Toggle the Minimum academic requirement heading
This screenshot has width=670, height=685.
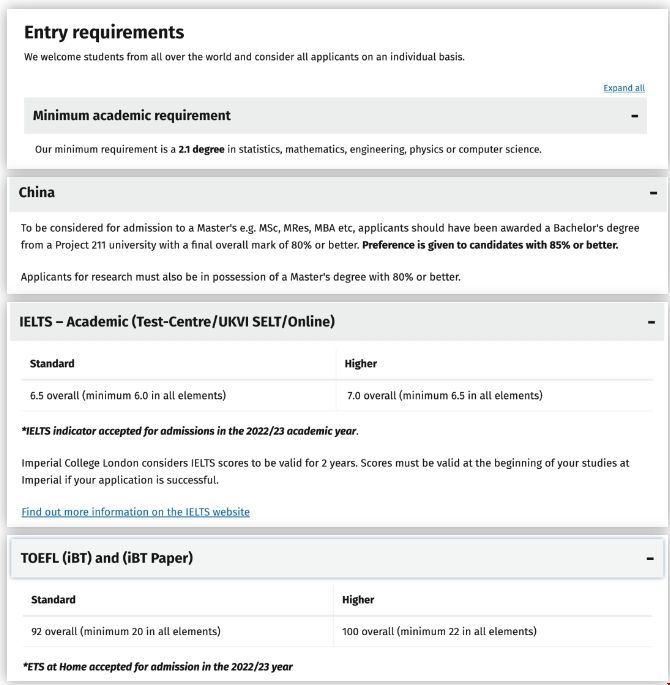tap(131, 116)
